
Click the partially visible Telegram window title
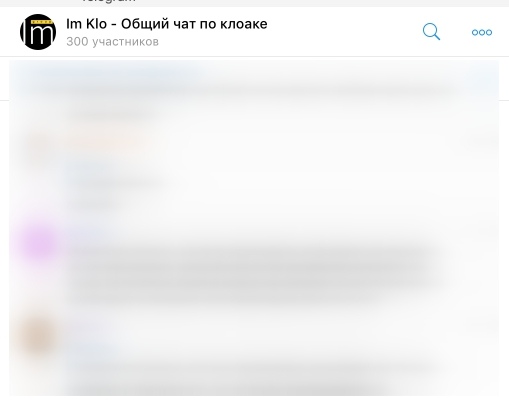[109, 1]
